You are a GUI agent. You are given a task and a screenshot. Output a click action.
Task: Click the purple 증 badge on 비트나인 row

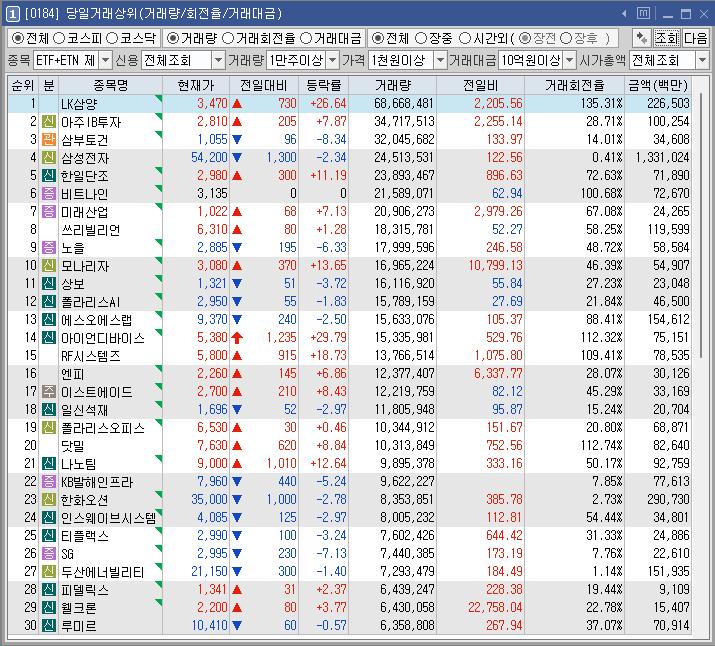click(49, 193)
